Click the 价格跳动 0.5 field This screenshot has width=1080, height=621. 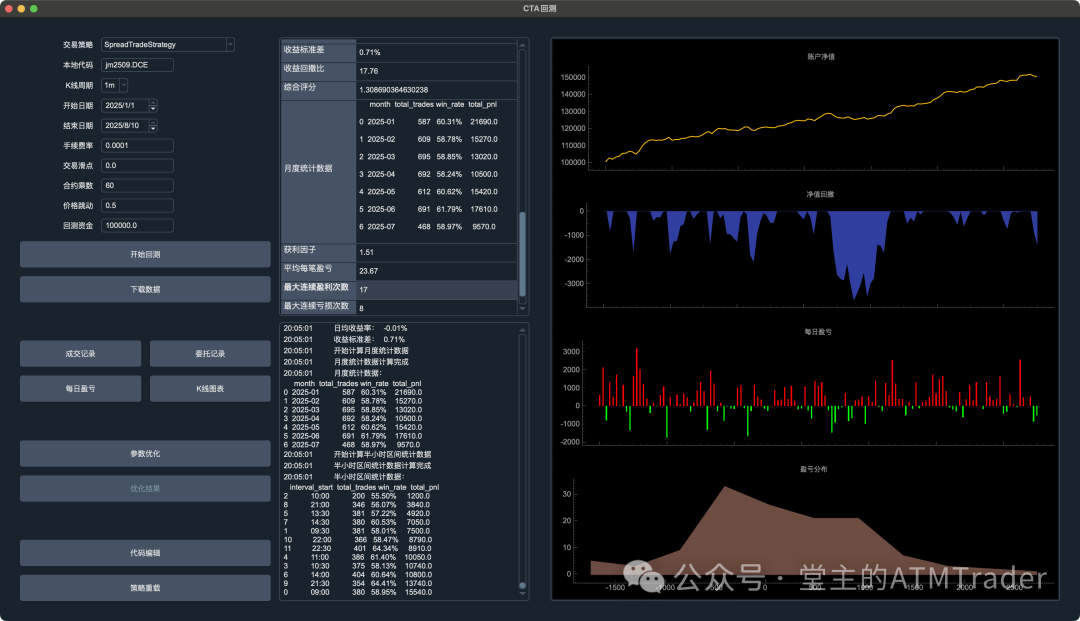[x=137, y=205]
